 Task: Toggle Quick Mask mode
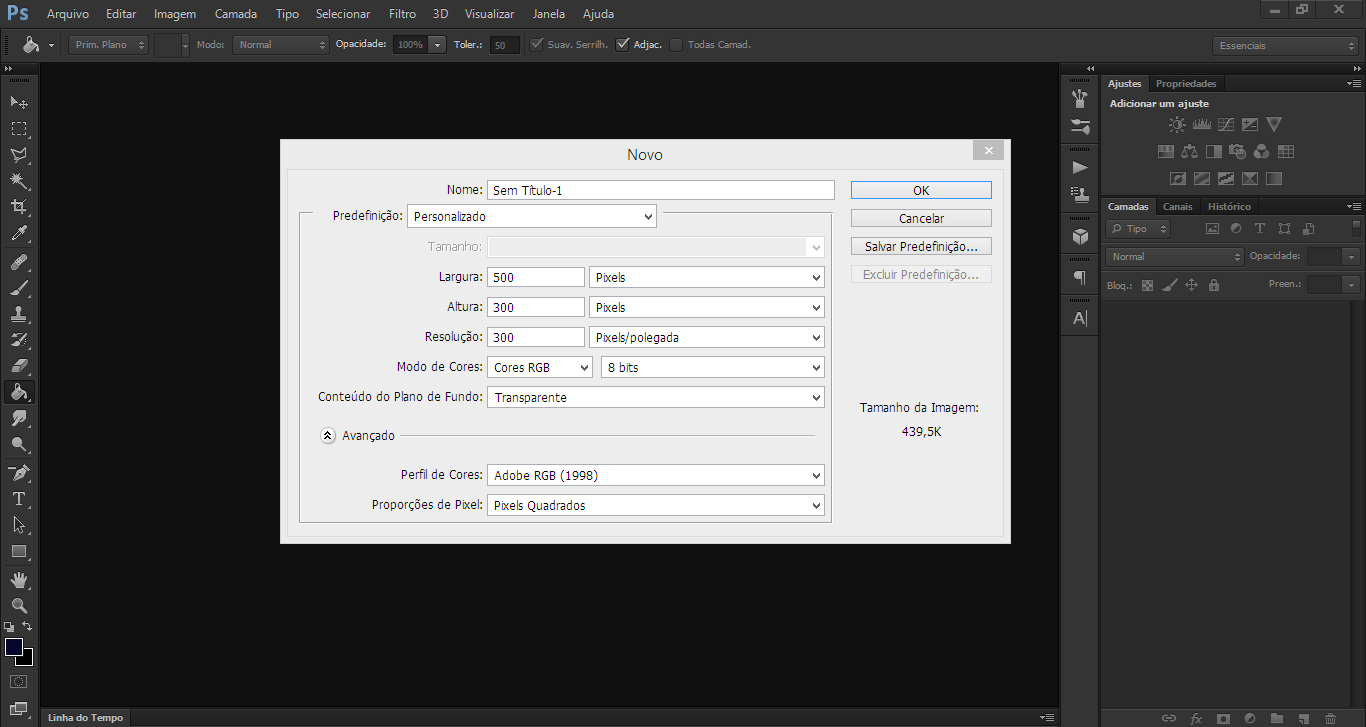tap(19, 681)
